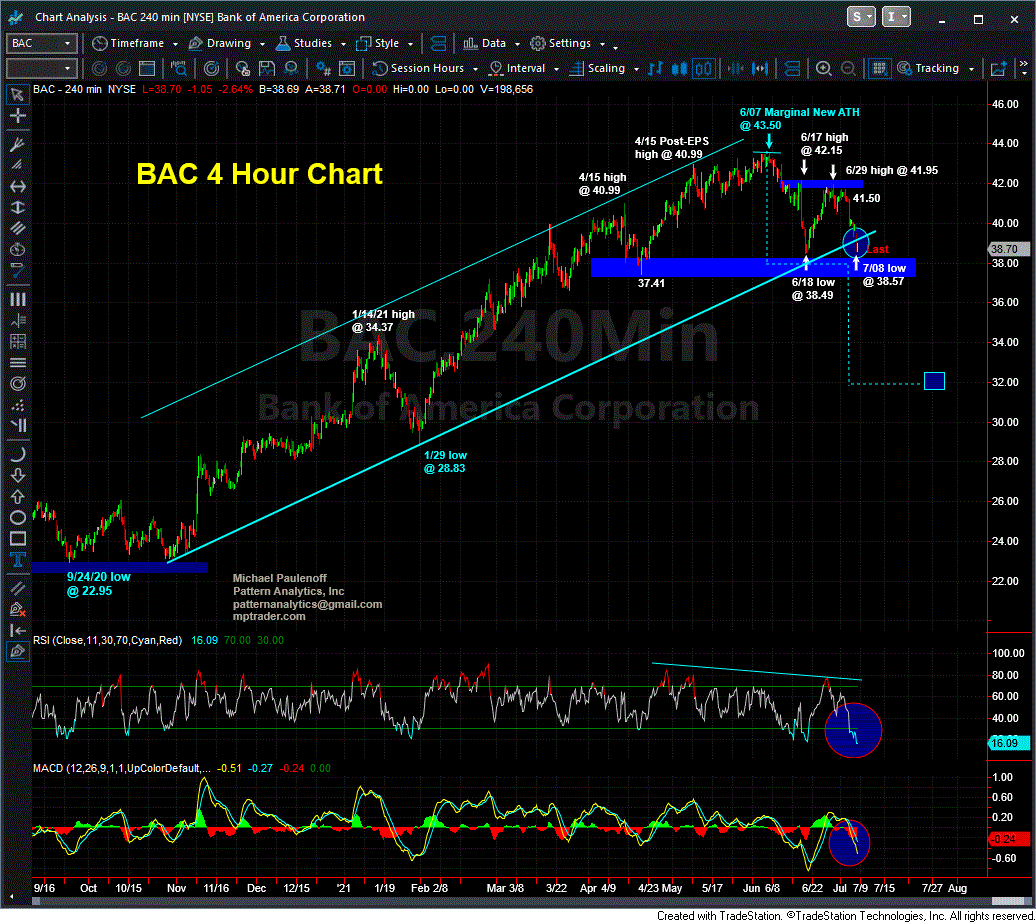Image resolution: width=1036 pixels, height=922 pixels.
Task: Pick the horizontal double-arrow drawing tool
Action: tap(18, 186)
